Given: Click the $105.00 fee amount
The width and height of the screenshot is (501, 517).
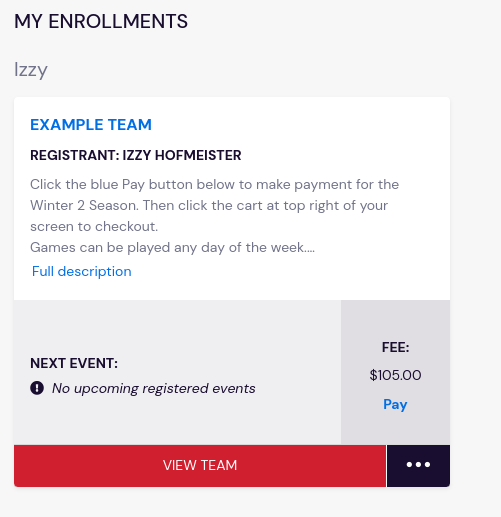Looking at the screenshot, I should [x=395, y=375].
